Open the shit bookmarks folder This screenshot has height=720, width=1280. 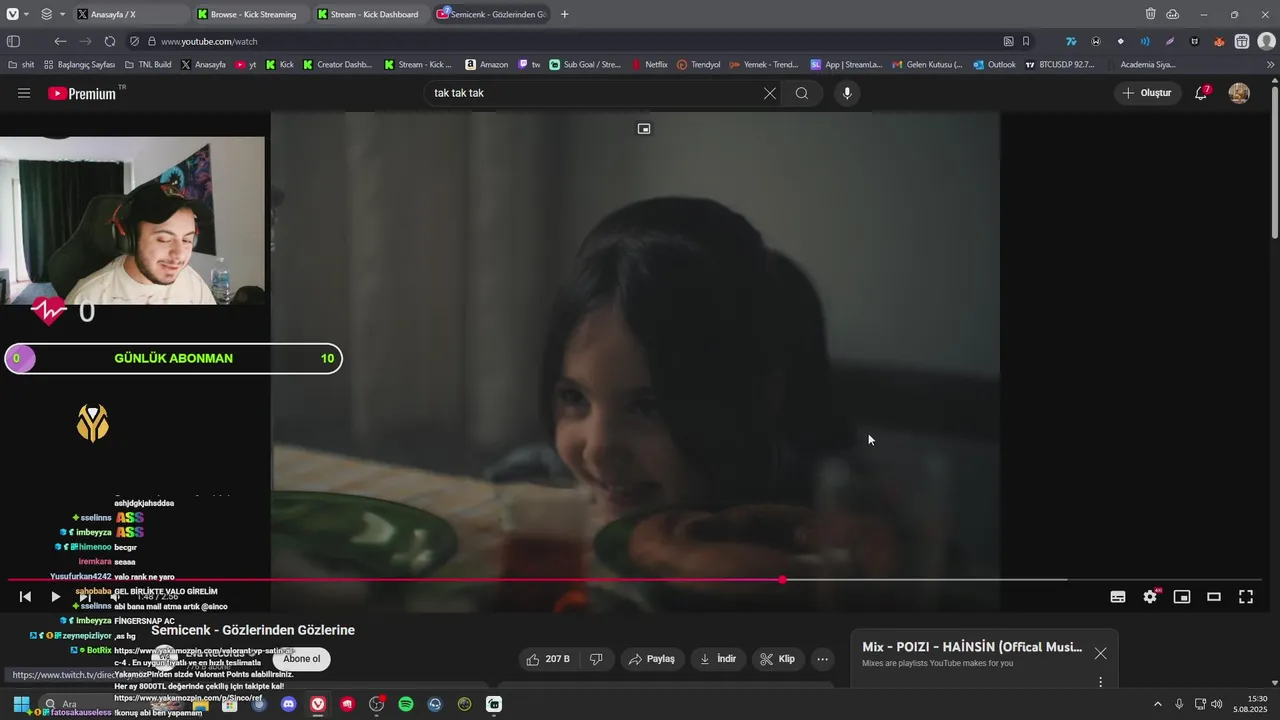[21, 64]
